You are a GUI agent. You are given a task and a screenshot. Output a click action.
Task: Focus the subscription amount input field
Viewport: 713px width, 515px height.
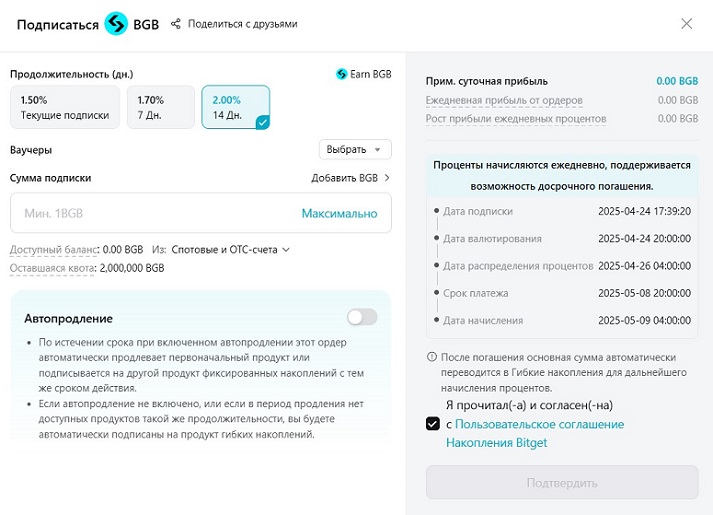tap(150, 213)
